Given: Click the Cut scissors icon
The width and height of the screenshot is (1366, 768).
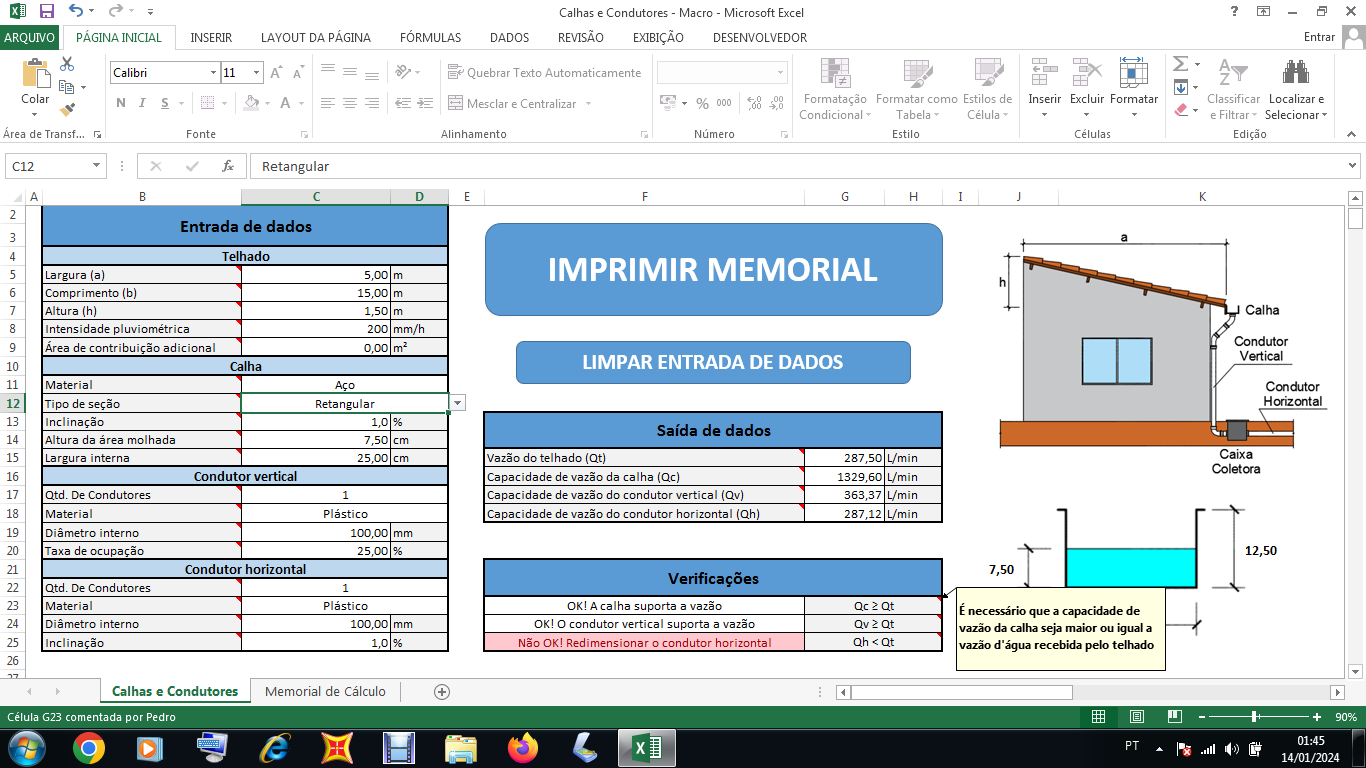Looking at the screenshot, I should pyautogui.click(x=67, y=64).
